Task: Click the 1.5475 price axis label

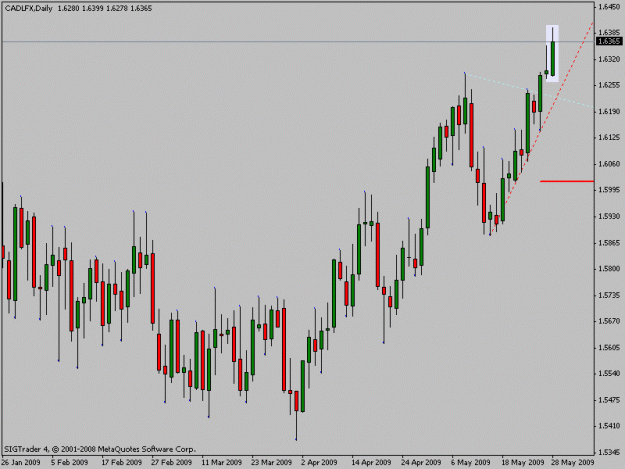Action: point(609,400)
